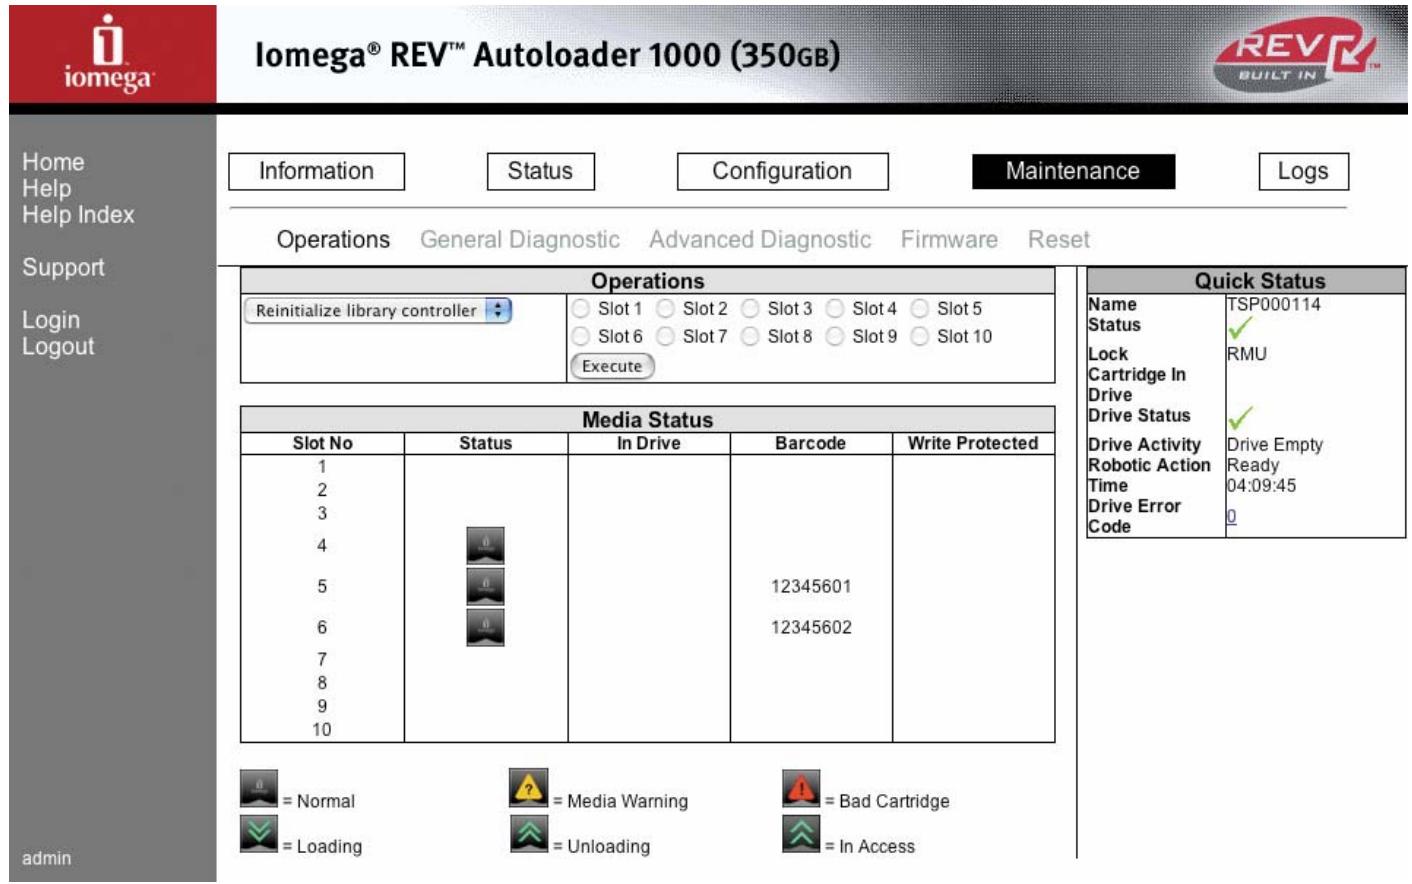This screenshot has height=884, width=1412.
Task: Open Help Index in sidebar
Action: [78, 214]
